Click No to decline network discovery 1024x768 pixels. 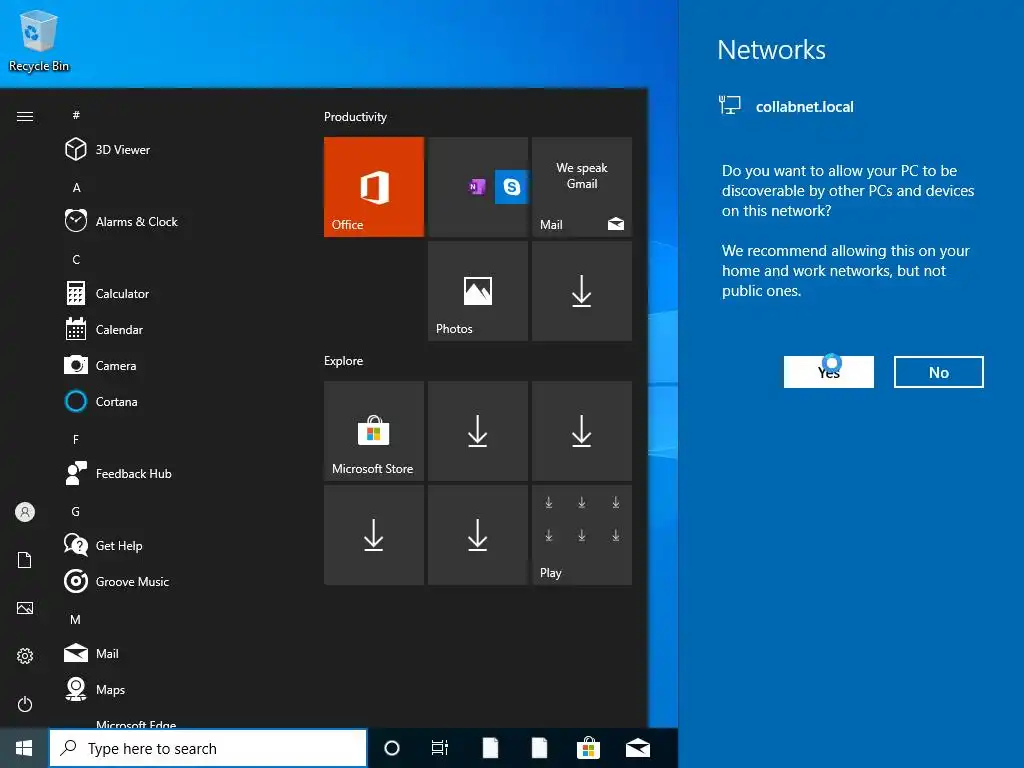[x=938, y=372]
